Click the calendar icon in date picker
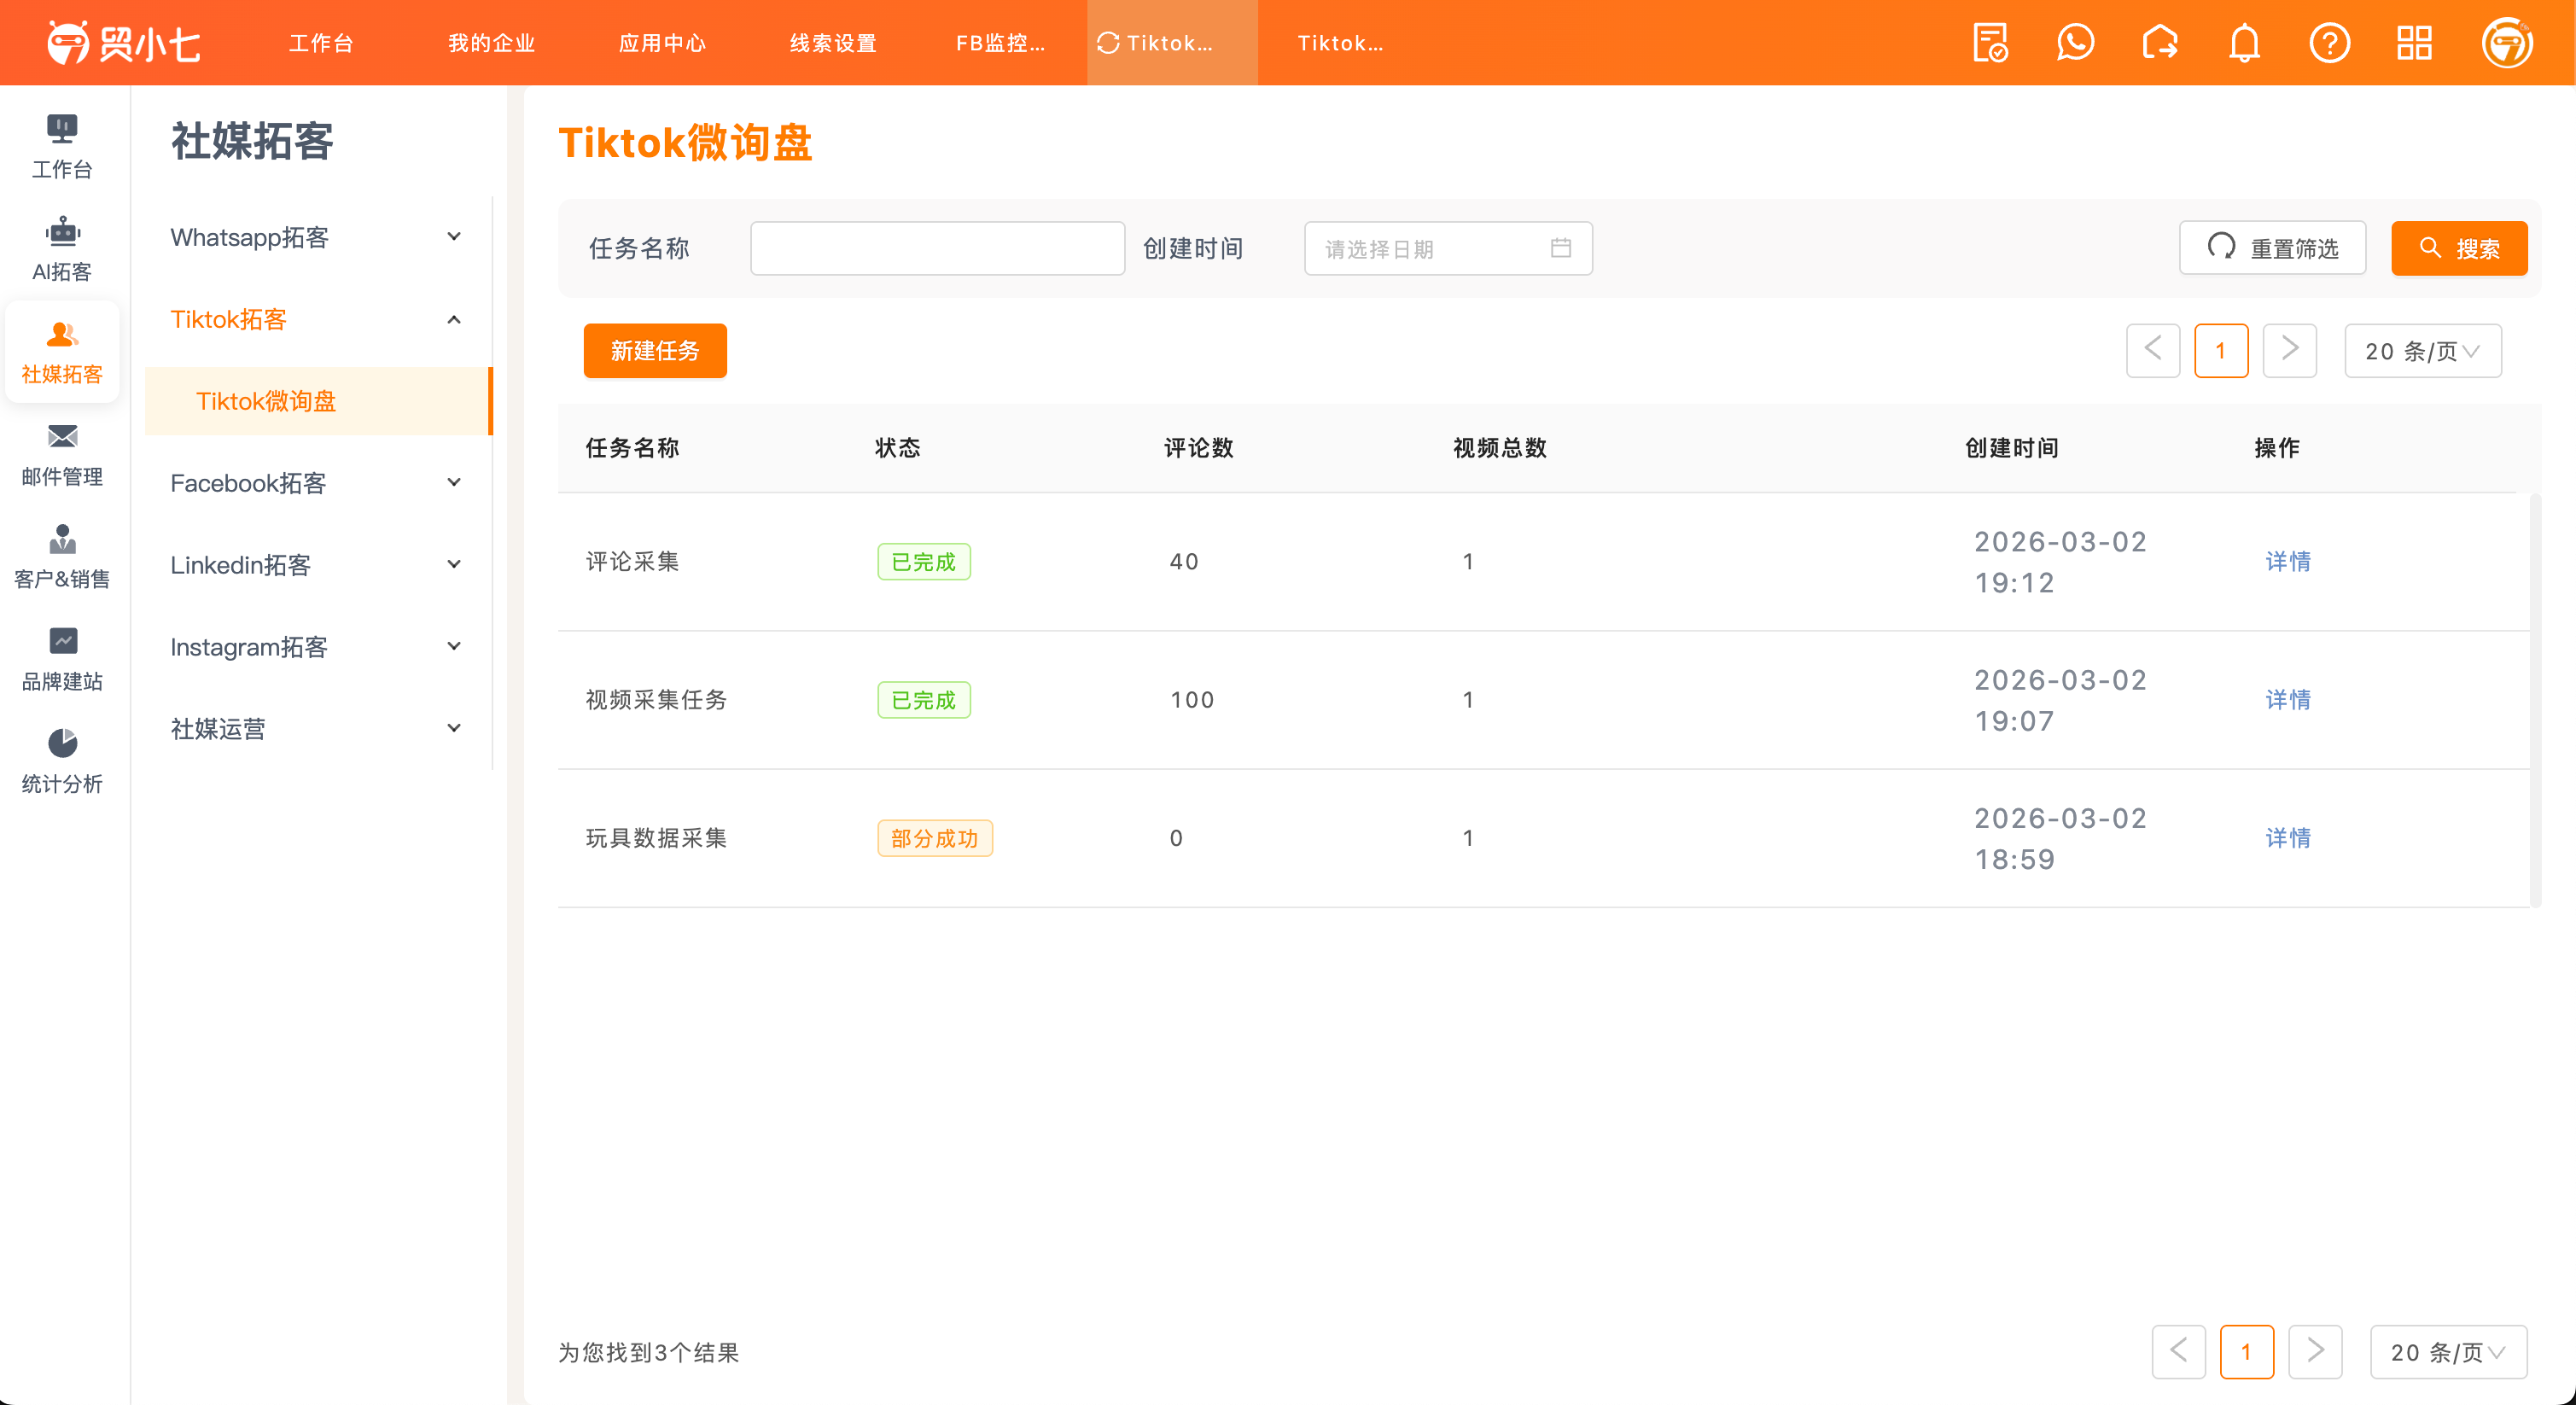Image resolution: width=2576 pixels, height=1405 pixels. pyautogui.click(x=1560, y=248)
